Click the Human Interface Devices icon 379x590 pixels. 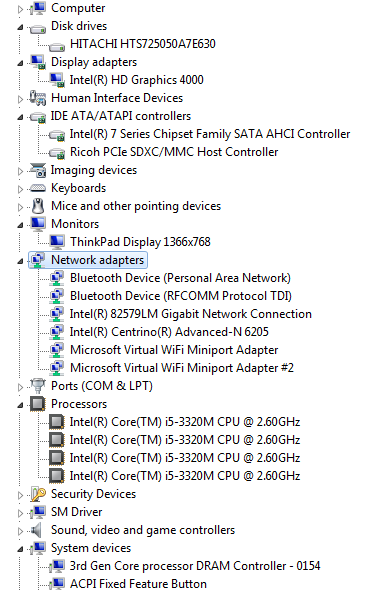pos(38,98)
